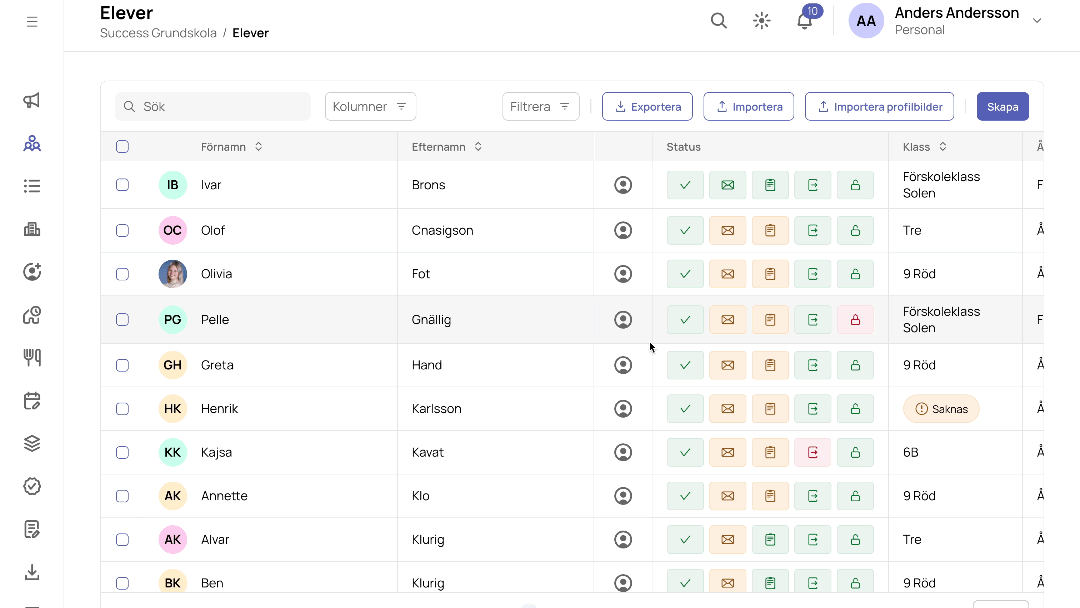
Task: Click the Saknas badge for Henrik
Action: tap(941, 409)
